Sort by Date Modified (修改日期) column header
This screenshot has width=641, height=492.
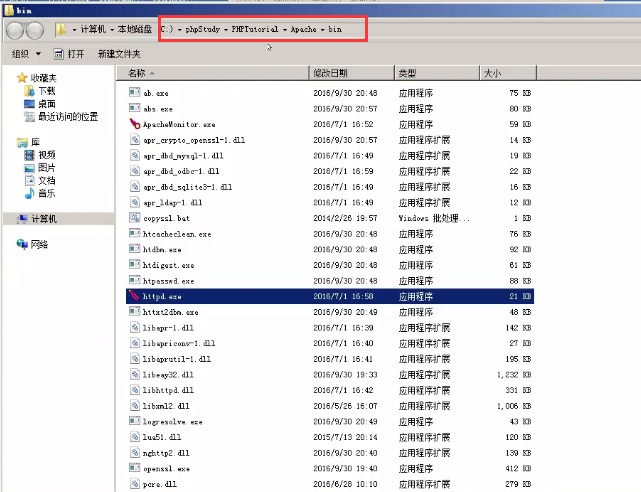click(331, 73)
